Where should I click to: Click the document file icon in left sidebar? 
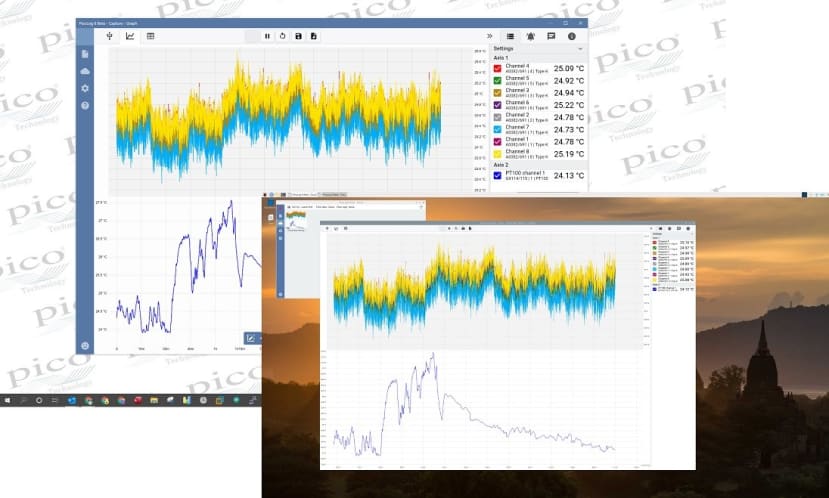(x=85, y=54)
